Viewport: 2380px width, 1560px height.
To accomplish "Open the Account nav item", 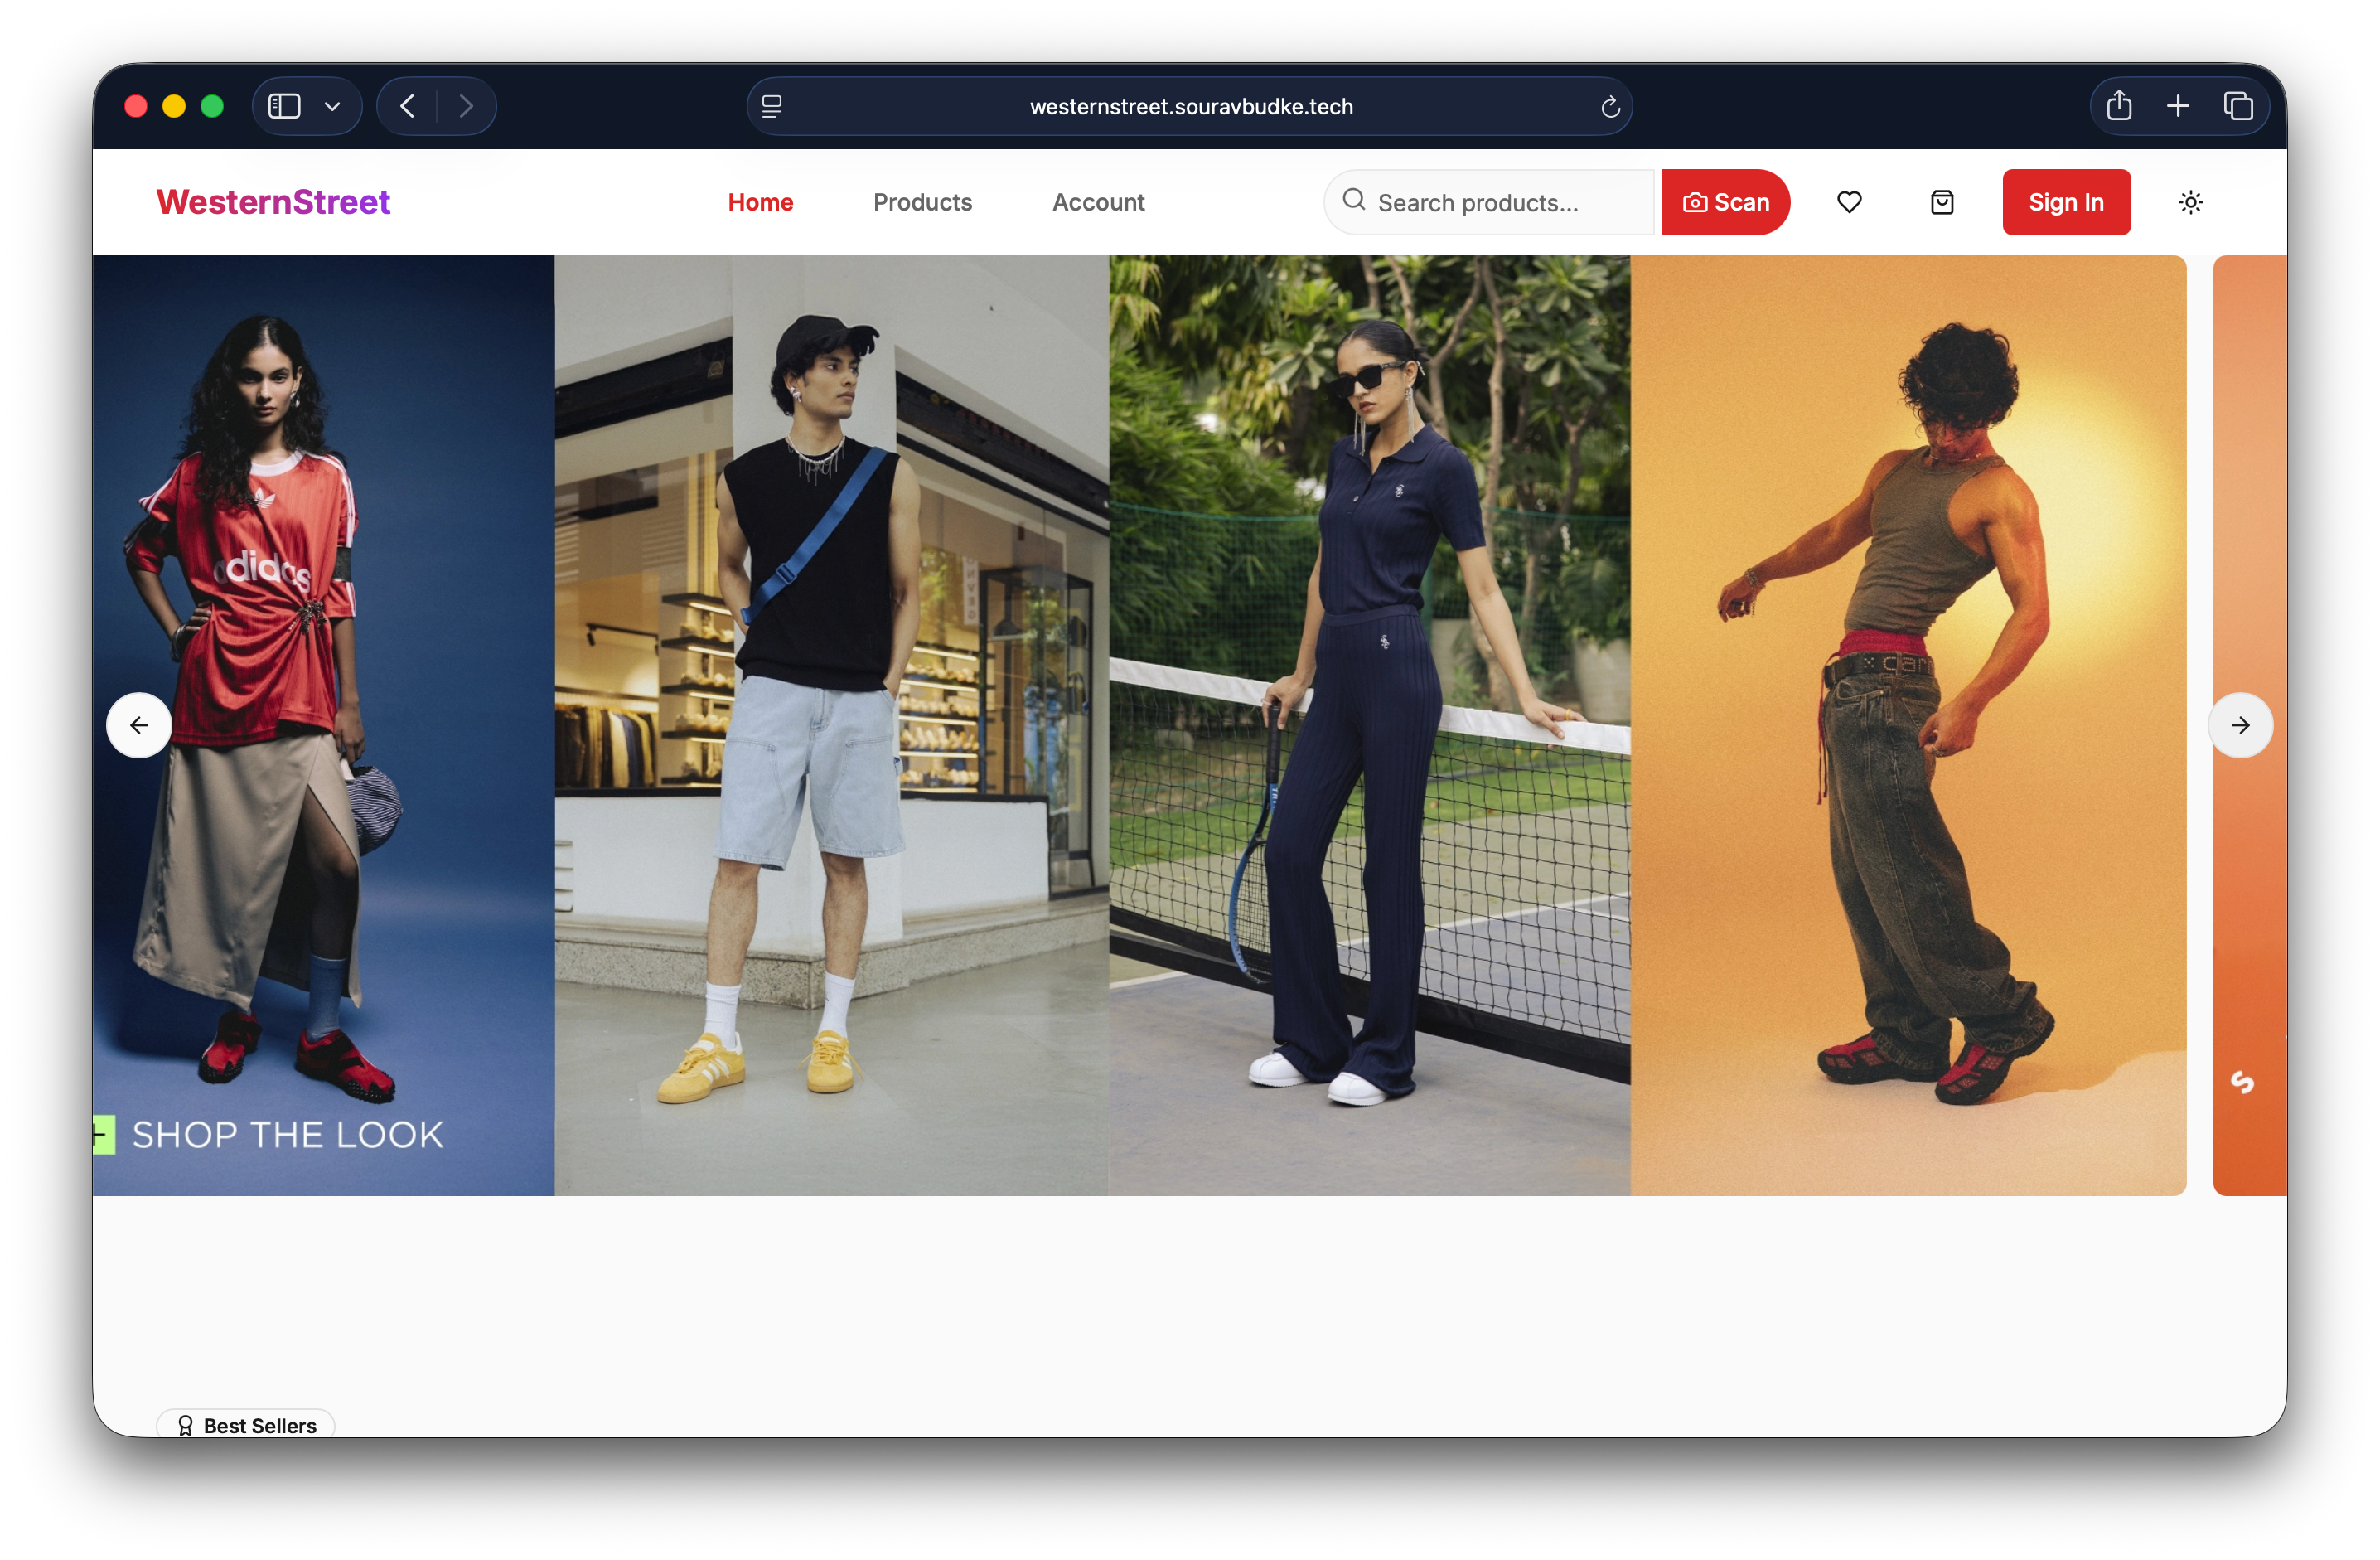I will pyautogui.click(x=1098, y=202).
